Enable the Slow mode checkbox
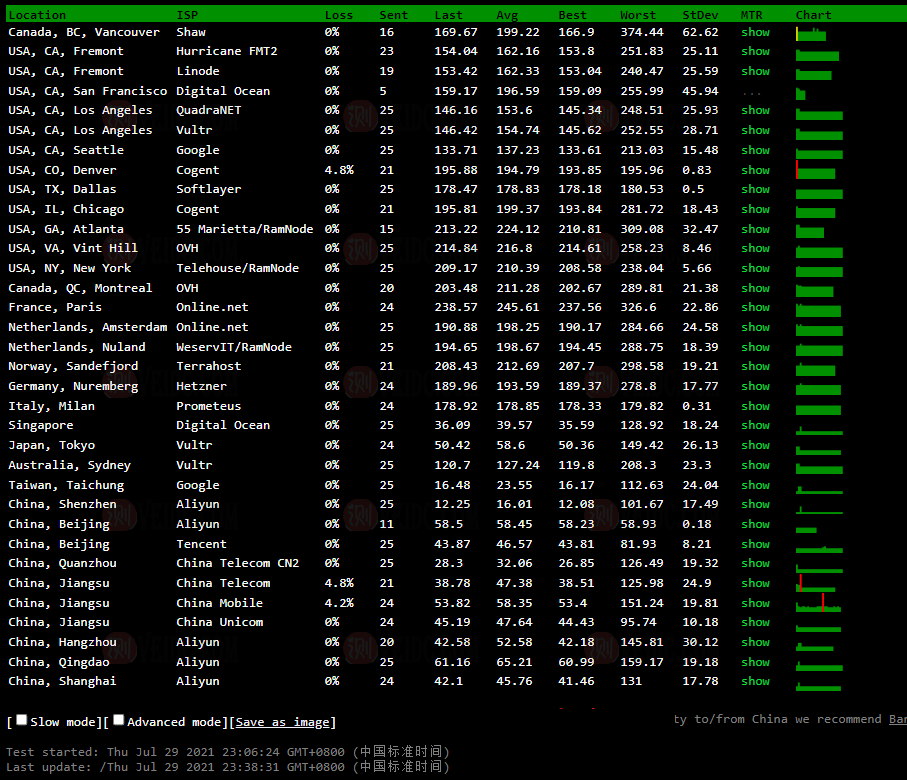The width and height of the screenshot is (907, 780). click(x=22, y=720)
